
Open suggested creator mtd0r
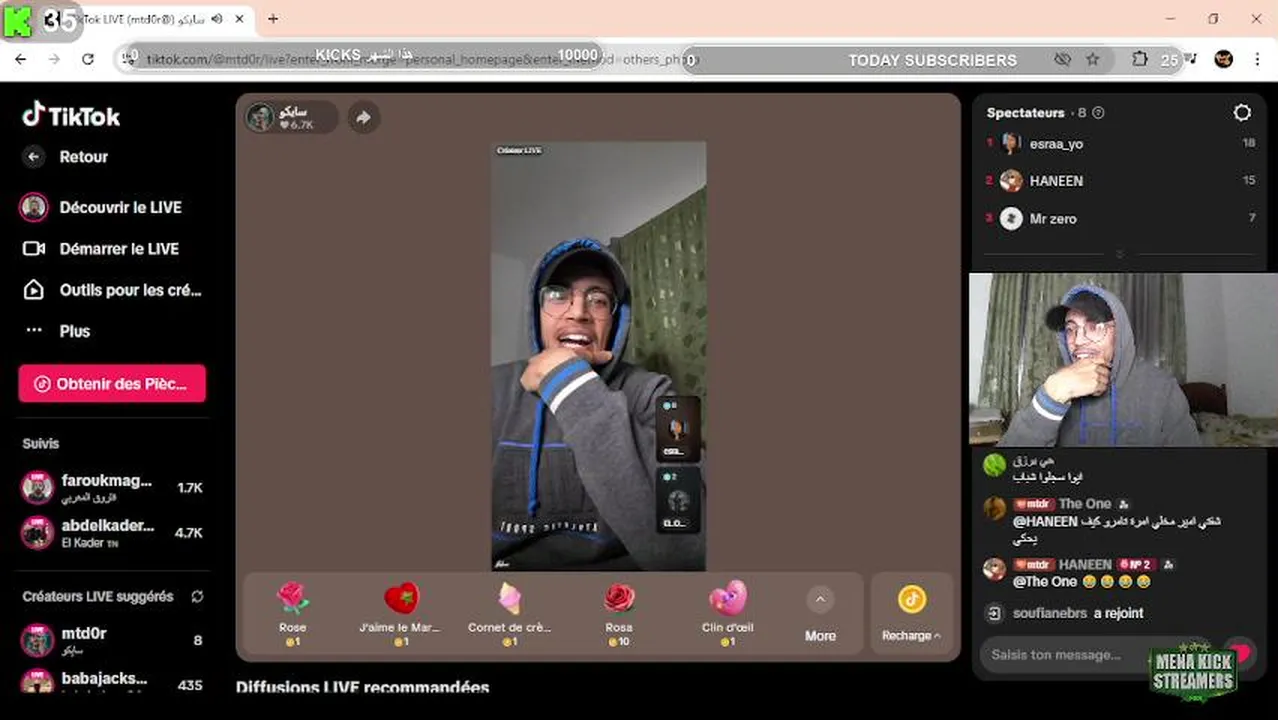point(112,640)
